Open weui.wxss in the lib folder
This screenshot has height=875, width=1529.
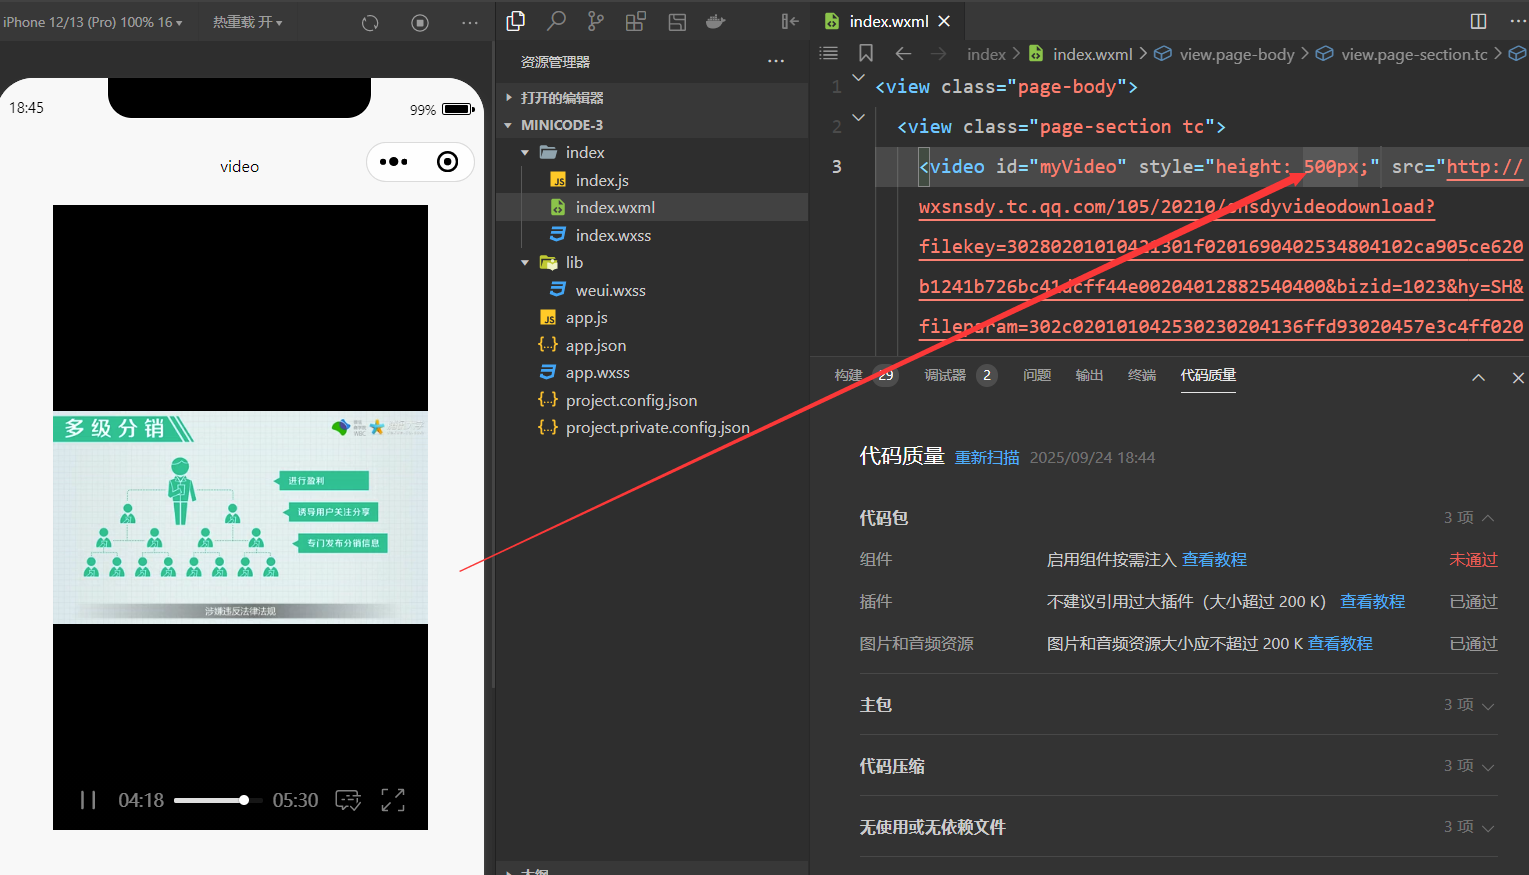click(652, 290)
